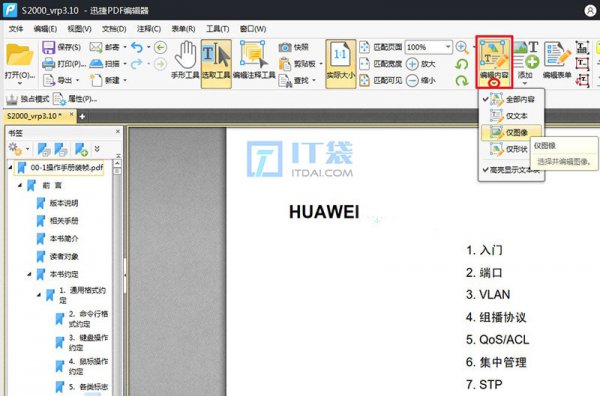600x396 pixels.
Task: Select 仅文本 (Text only) option
Action: pos(511,116)
